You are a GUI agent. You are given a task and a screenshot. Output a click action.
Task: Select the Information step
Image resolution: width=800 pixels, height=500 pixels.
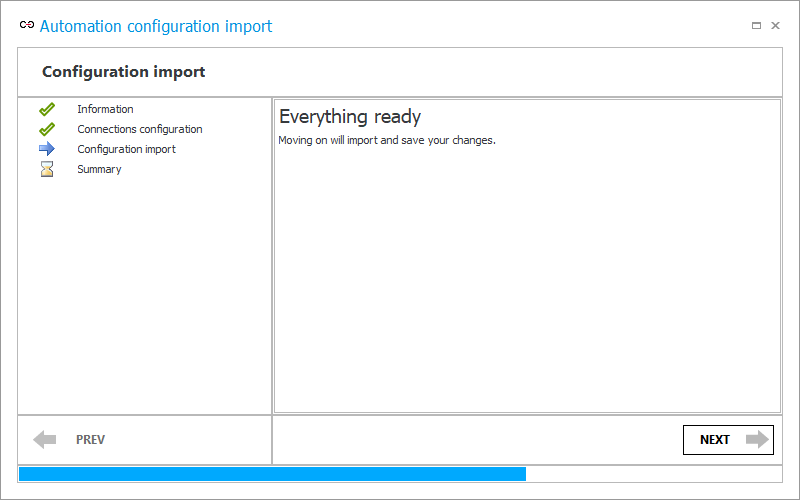point(105,109)
